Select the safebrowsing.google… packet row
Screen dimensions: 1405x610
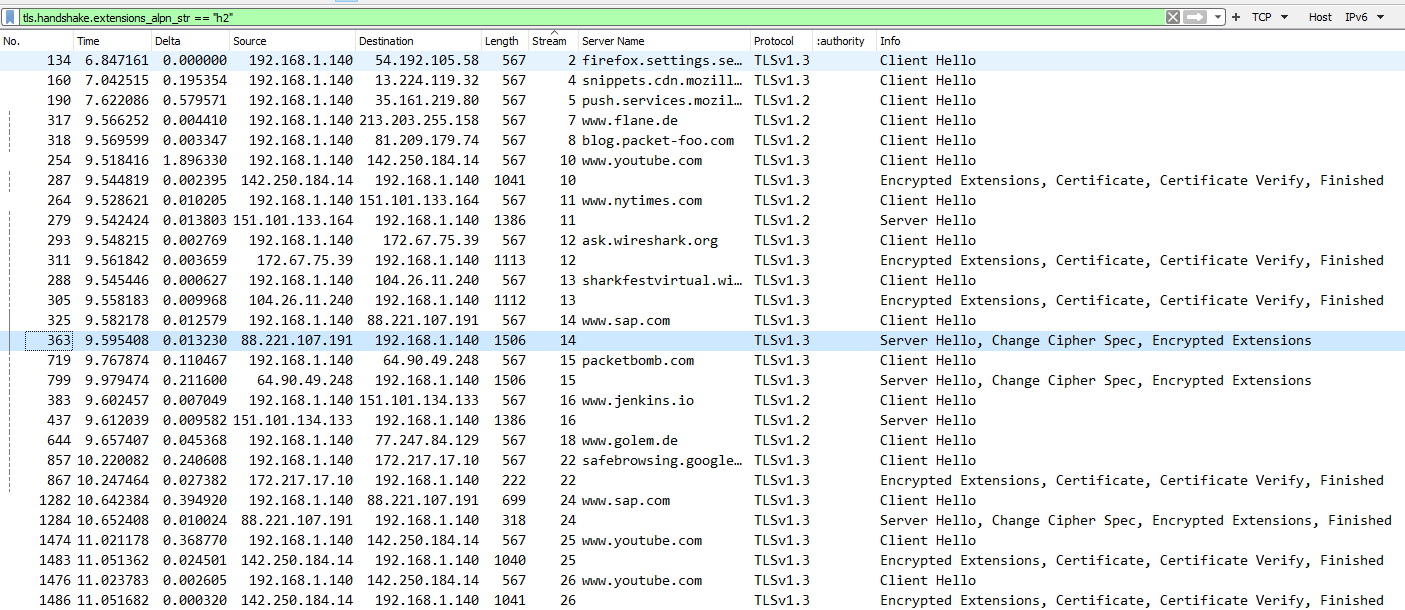point(702,460)
